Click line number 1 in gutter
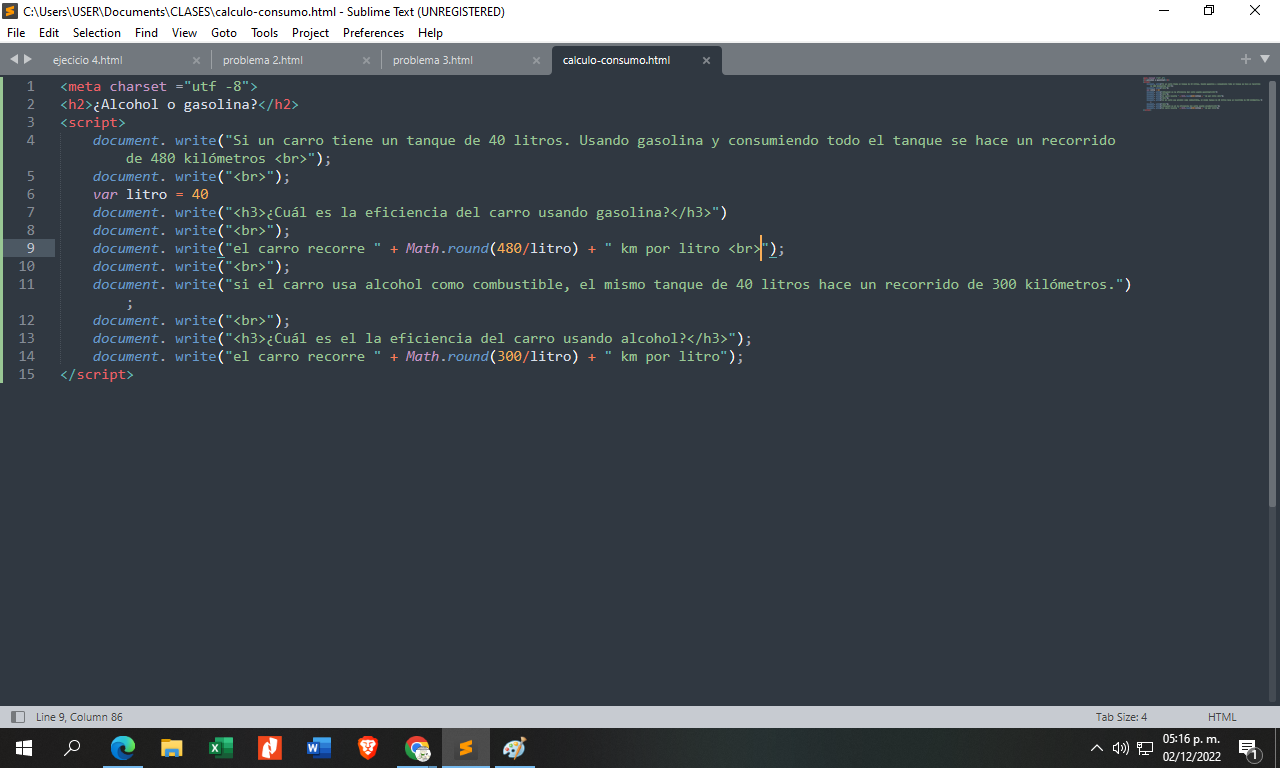Viewport: 1280px width, 768px height. [x=31, y=86]
